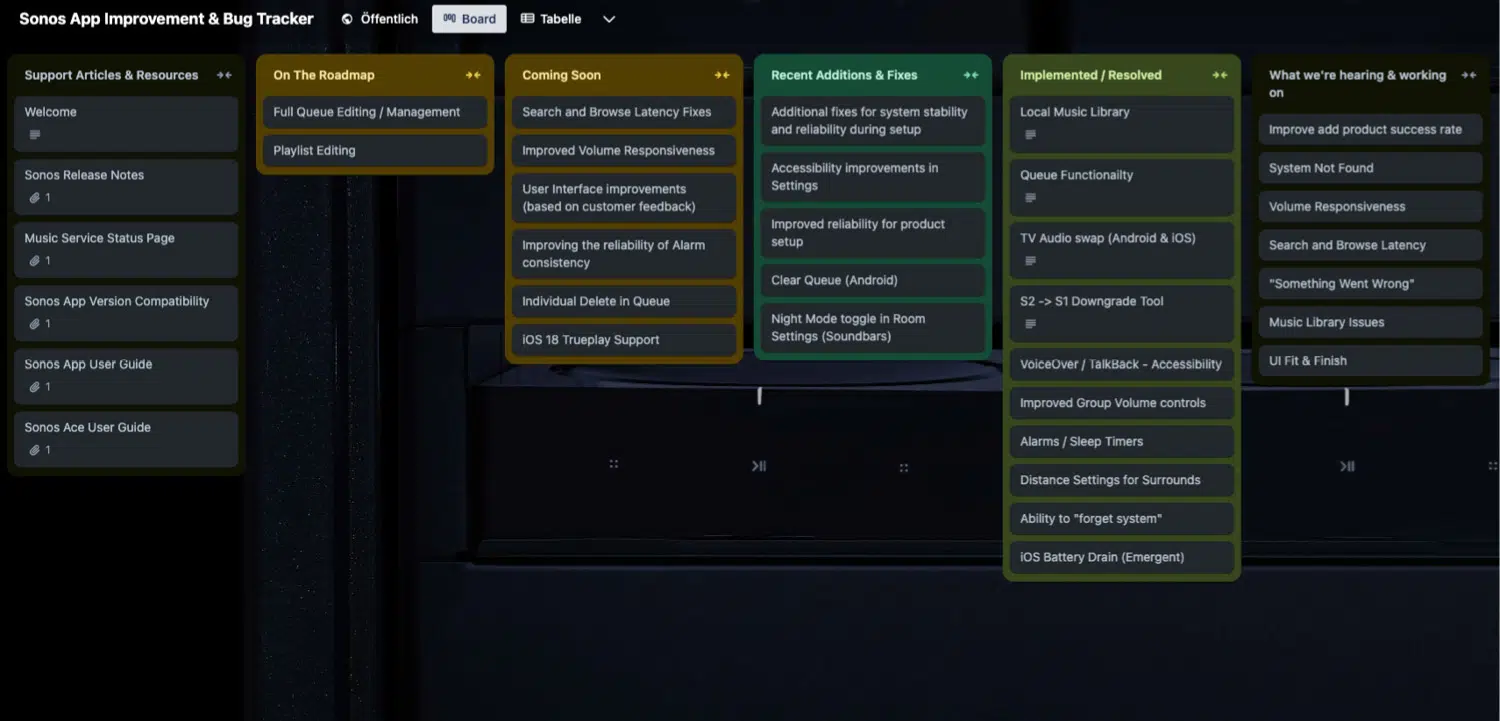
Task: Click the Öffentlich visibility button
Action: click(380, 19)
